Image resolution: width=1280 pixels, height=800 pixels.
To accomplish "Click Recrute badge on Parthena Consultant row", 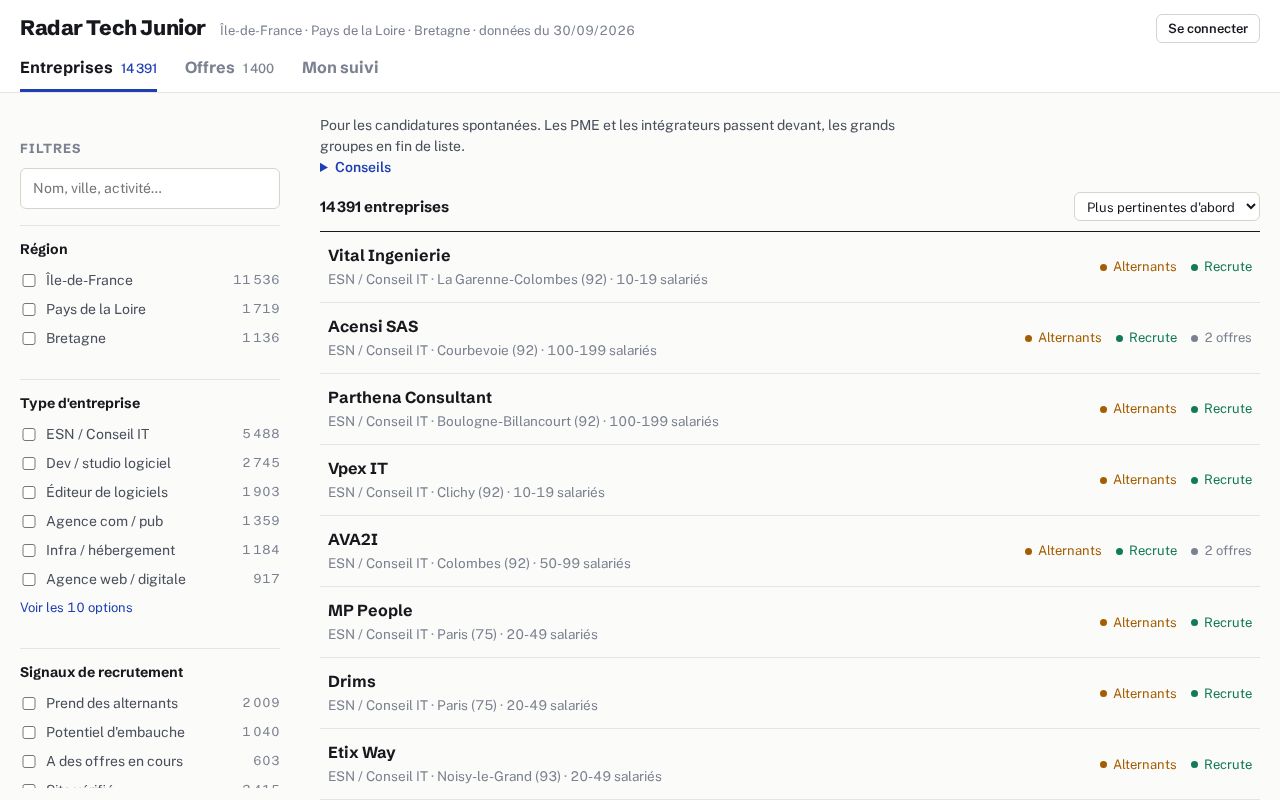I will (1221, 409).
